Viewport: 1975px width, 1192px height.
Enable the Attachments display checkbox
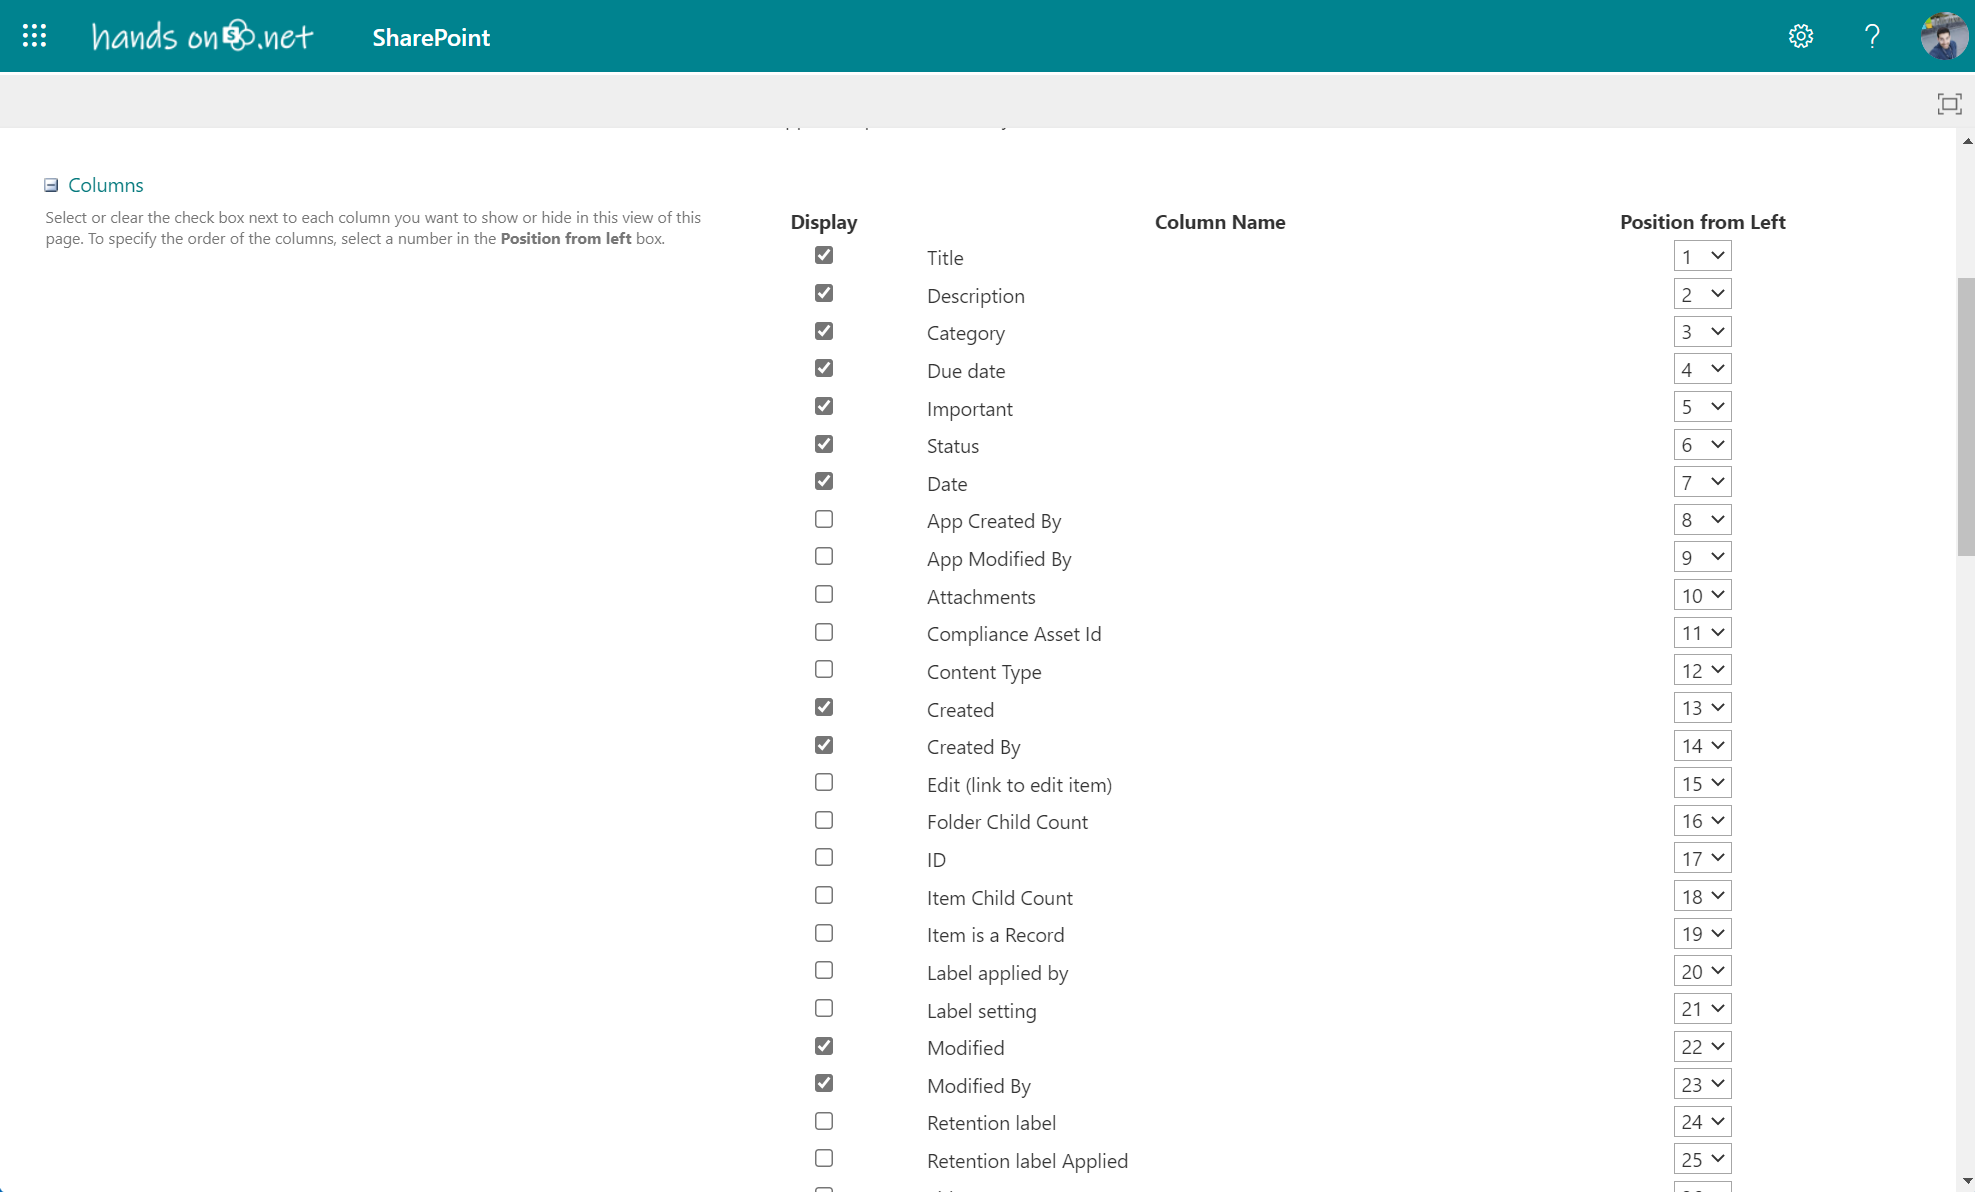(x=824, y=594)
